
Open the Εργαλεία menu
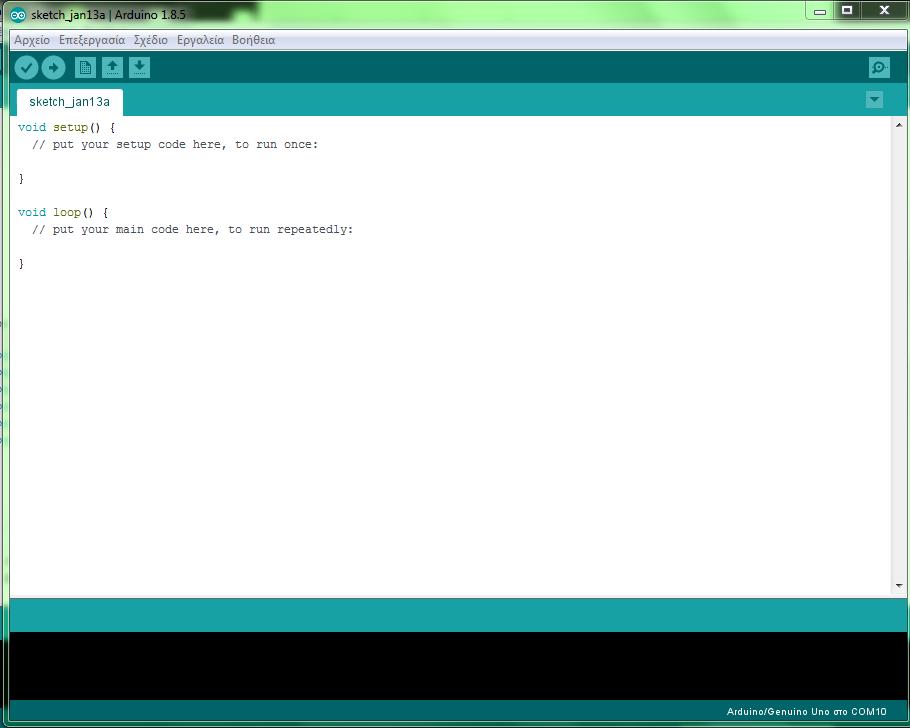click(x=200, y=40)
